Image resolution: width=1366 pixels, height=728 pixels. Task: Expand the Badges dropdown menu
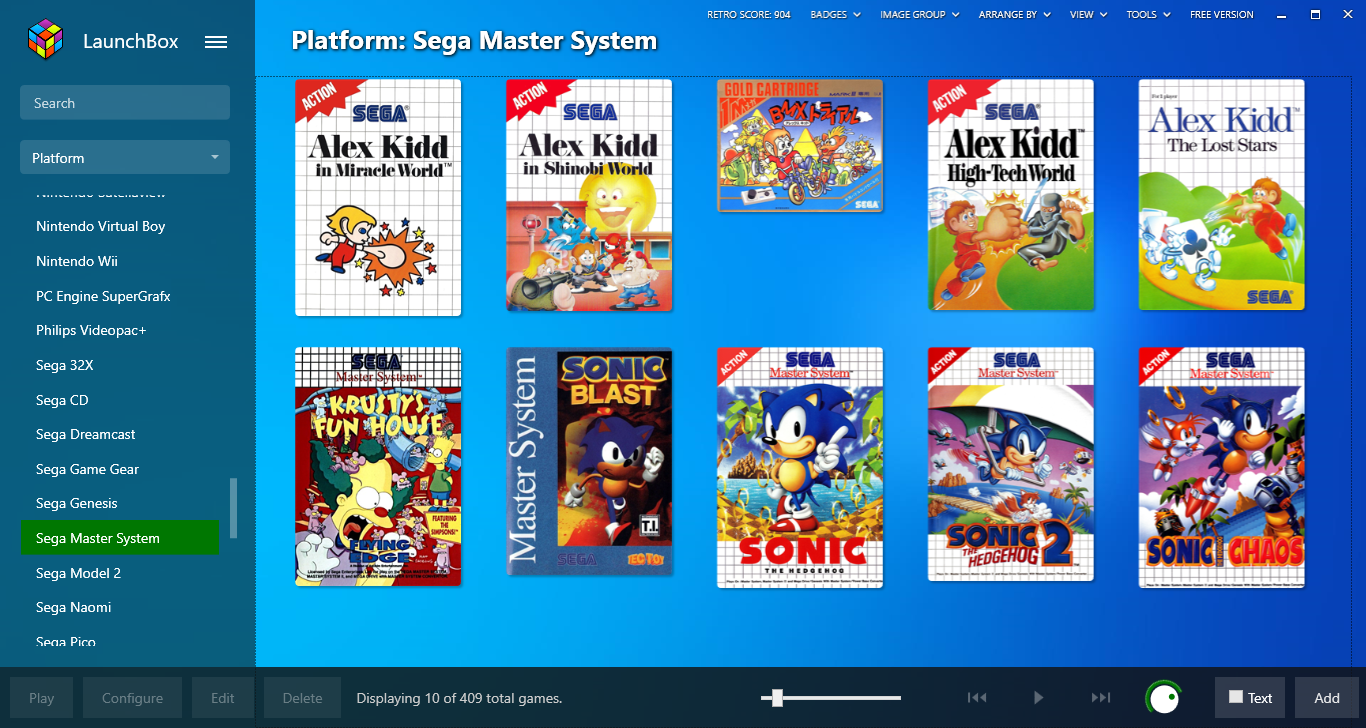coord(835,15)
